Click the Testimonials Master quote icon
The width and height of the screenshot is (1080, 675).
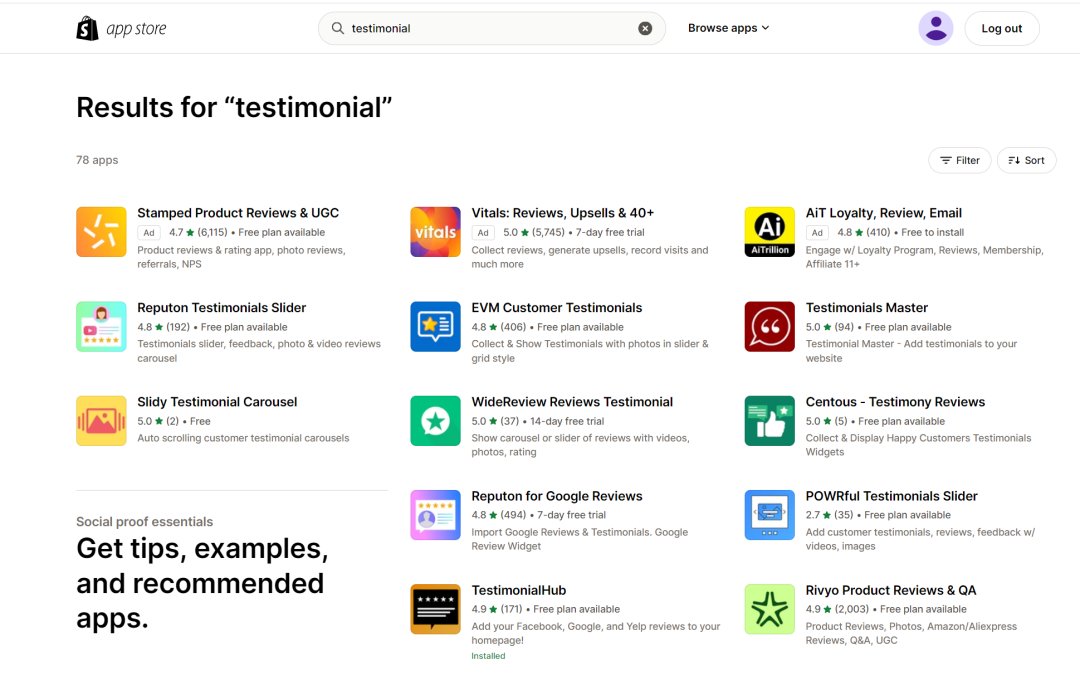click(769, 326)
